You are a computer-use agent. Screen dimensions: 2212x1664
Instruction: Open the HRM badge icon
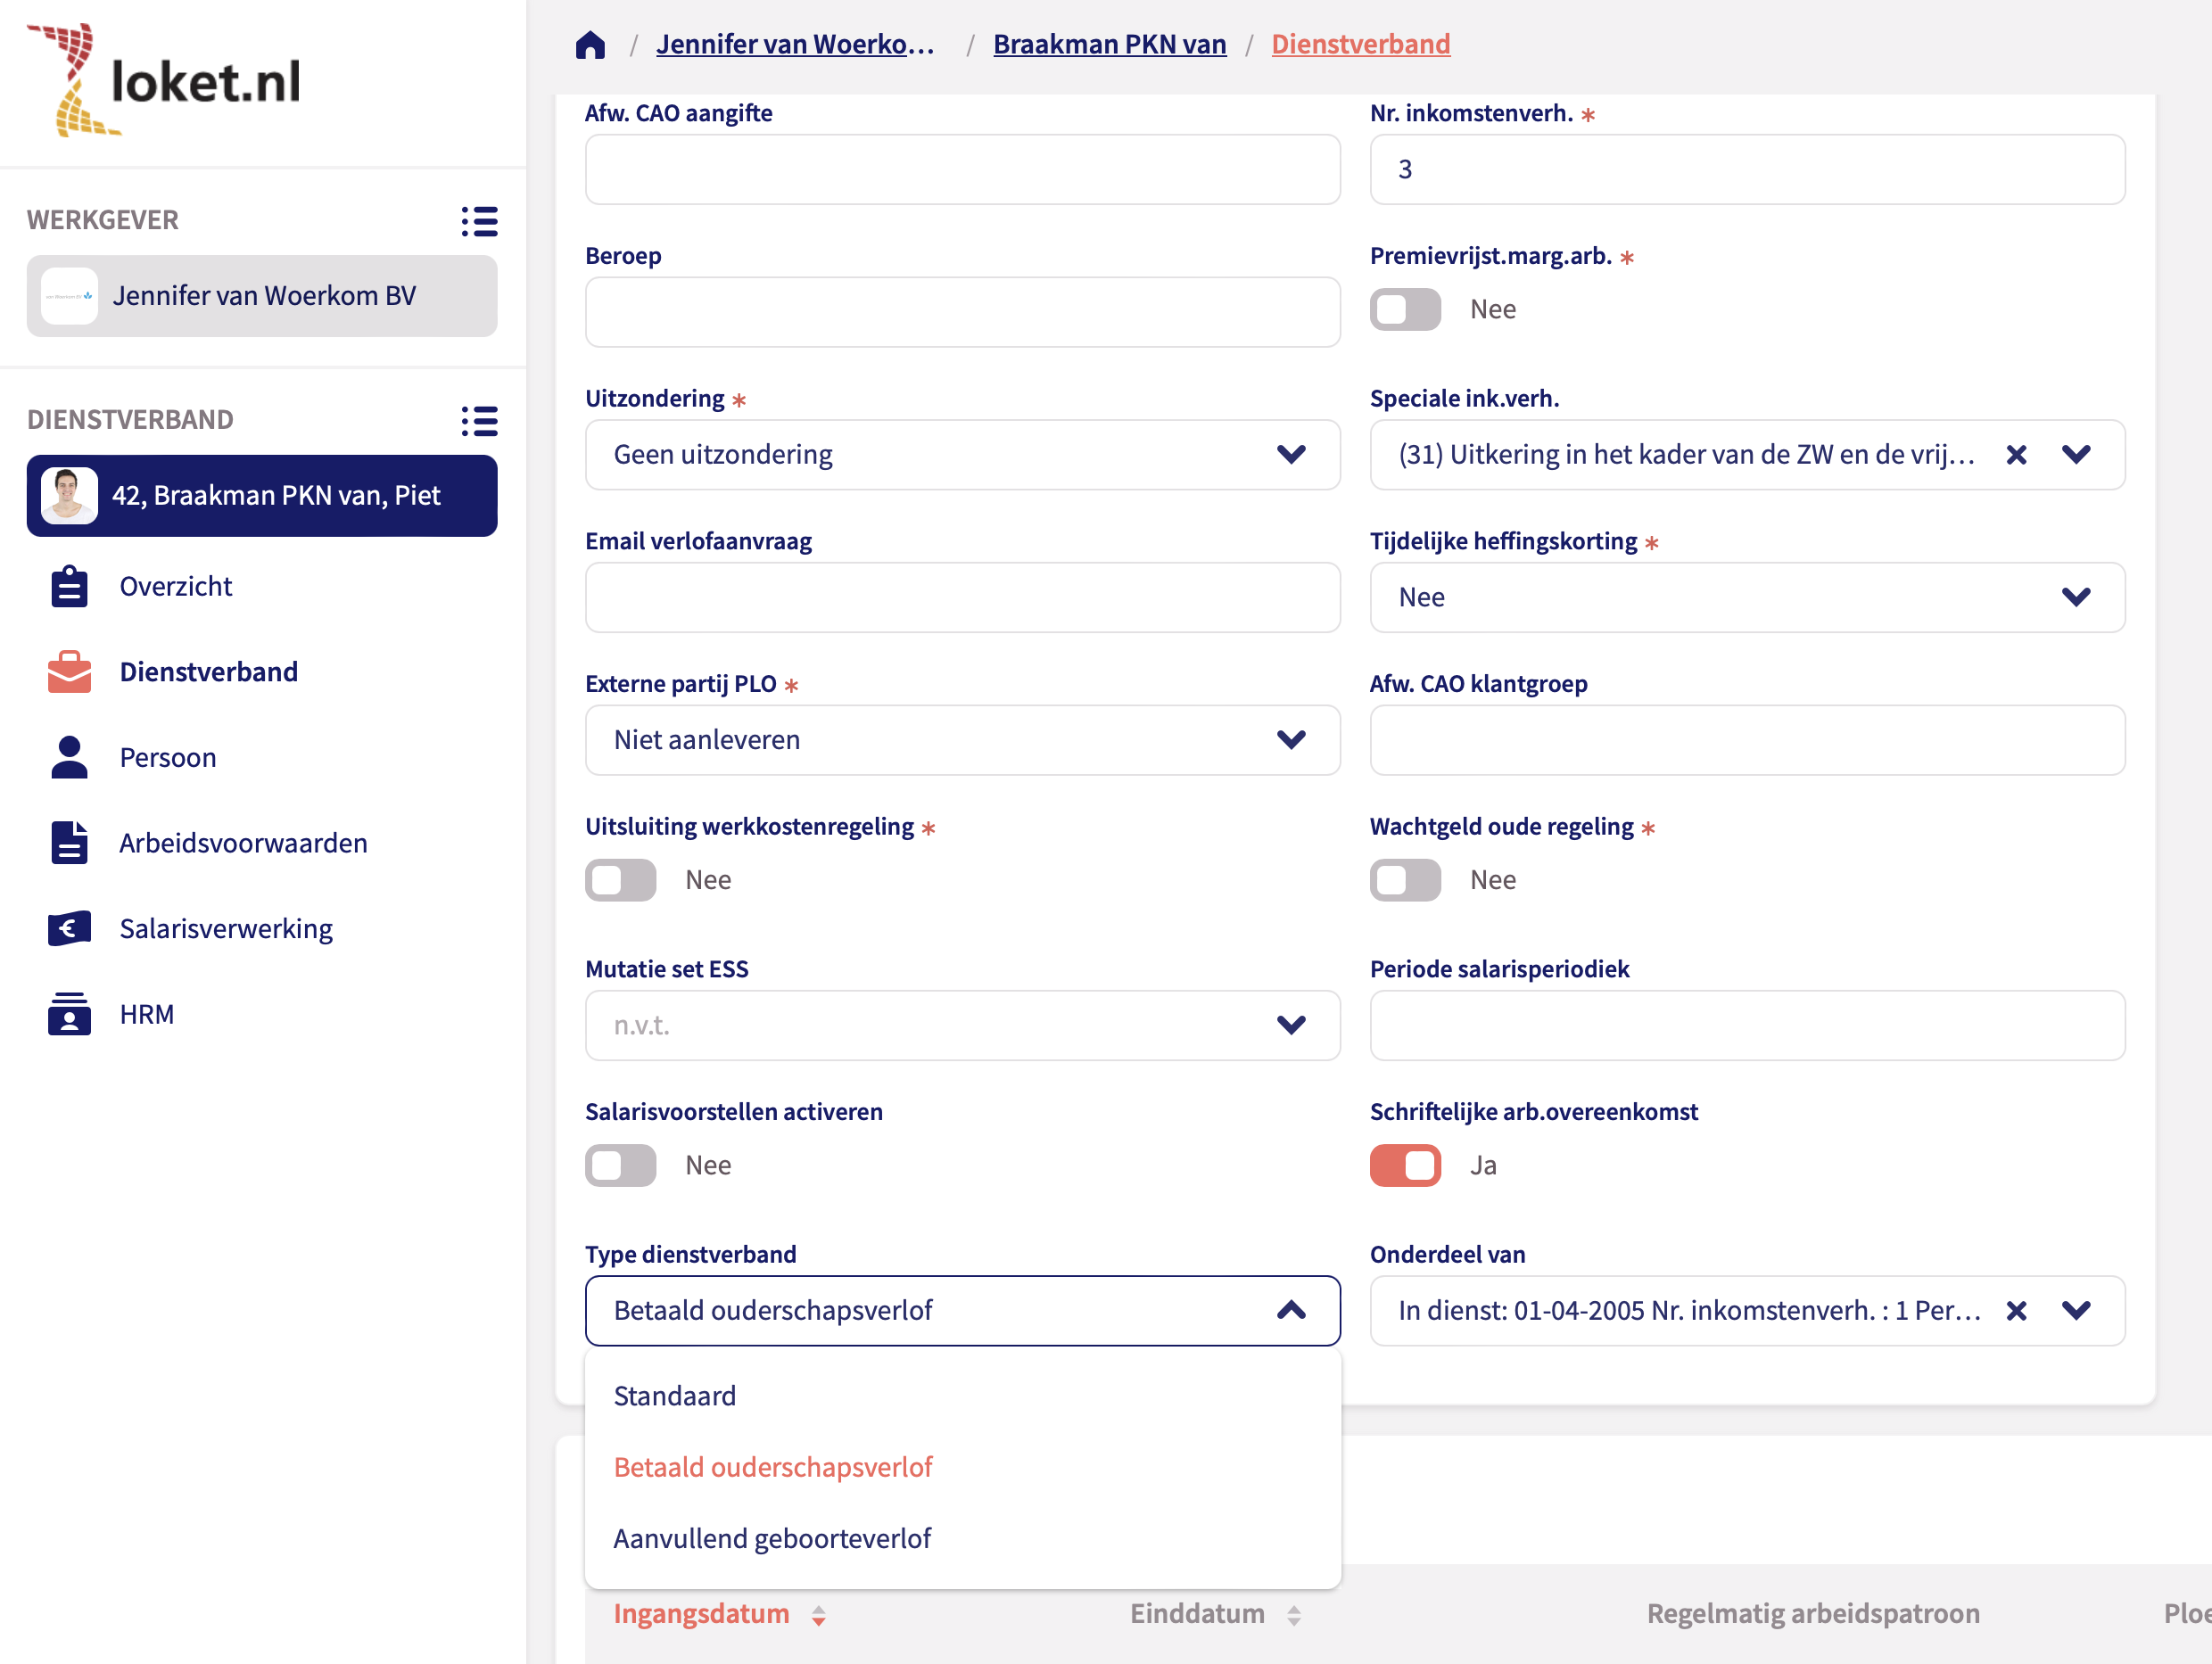(x=68, y=1014)
